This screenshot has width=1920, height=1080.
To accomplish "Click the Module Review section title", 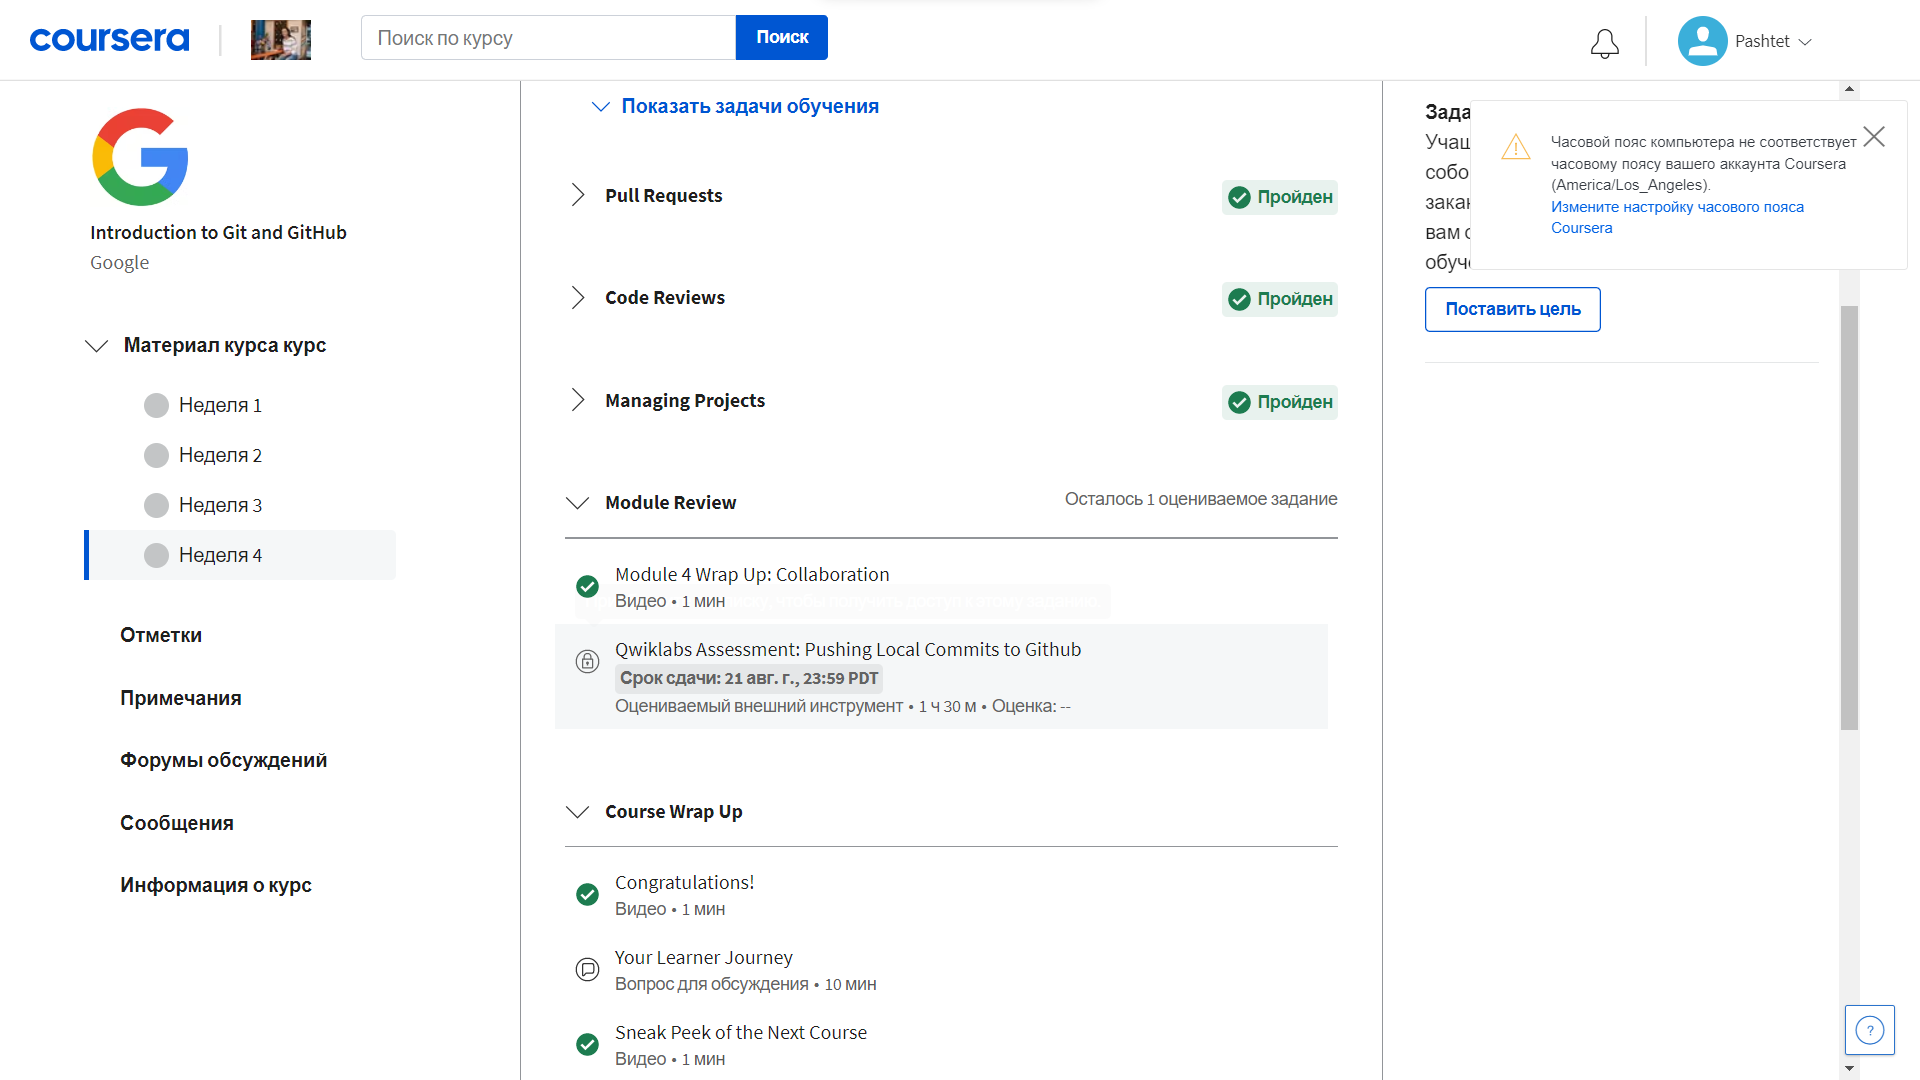I will click(670, 503).
